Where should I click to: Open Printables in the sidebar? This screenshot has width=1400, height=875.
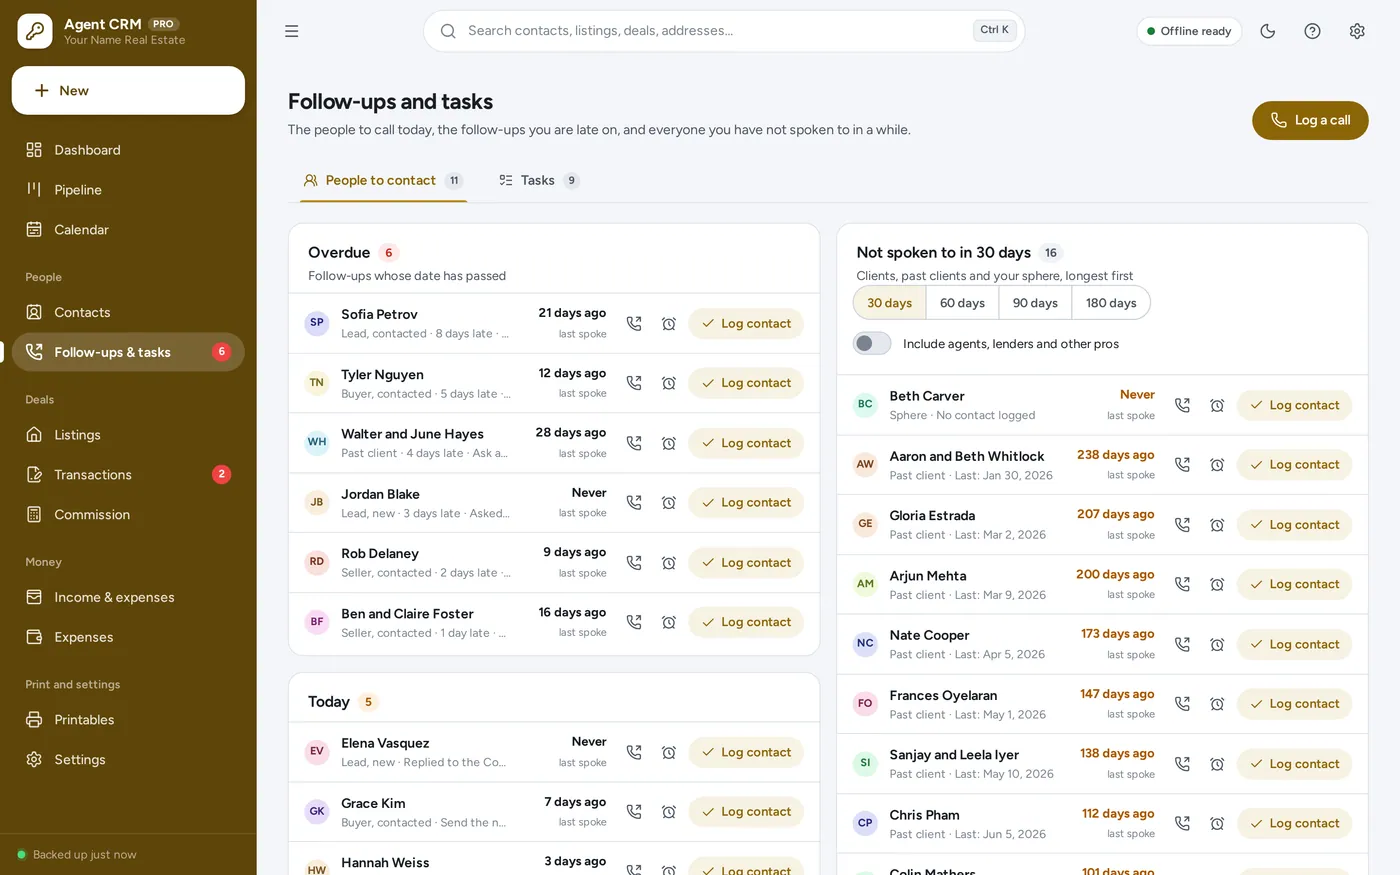click(x=128, y=720)
